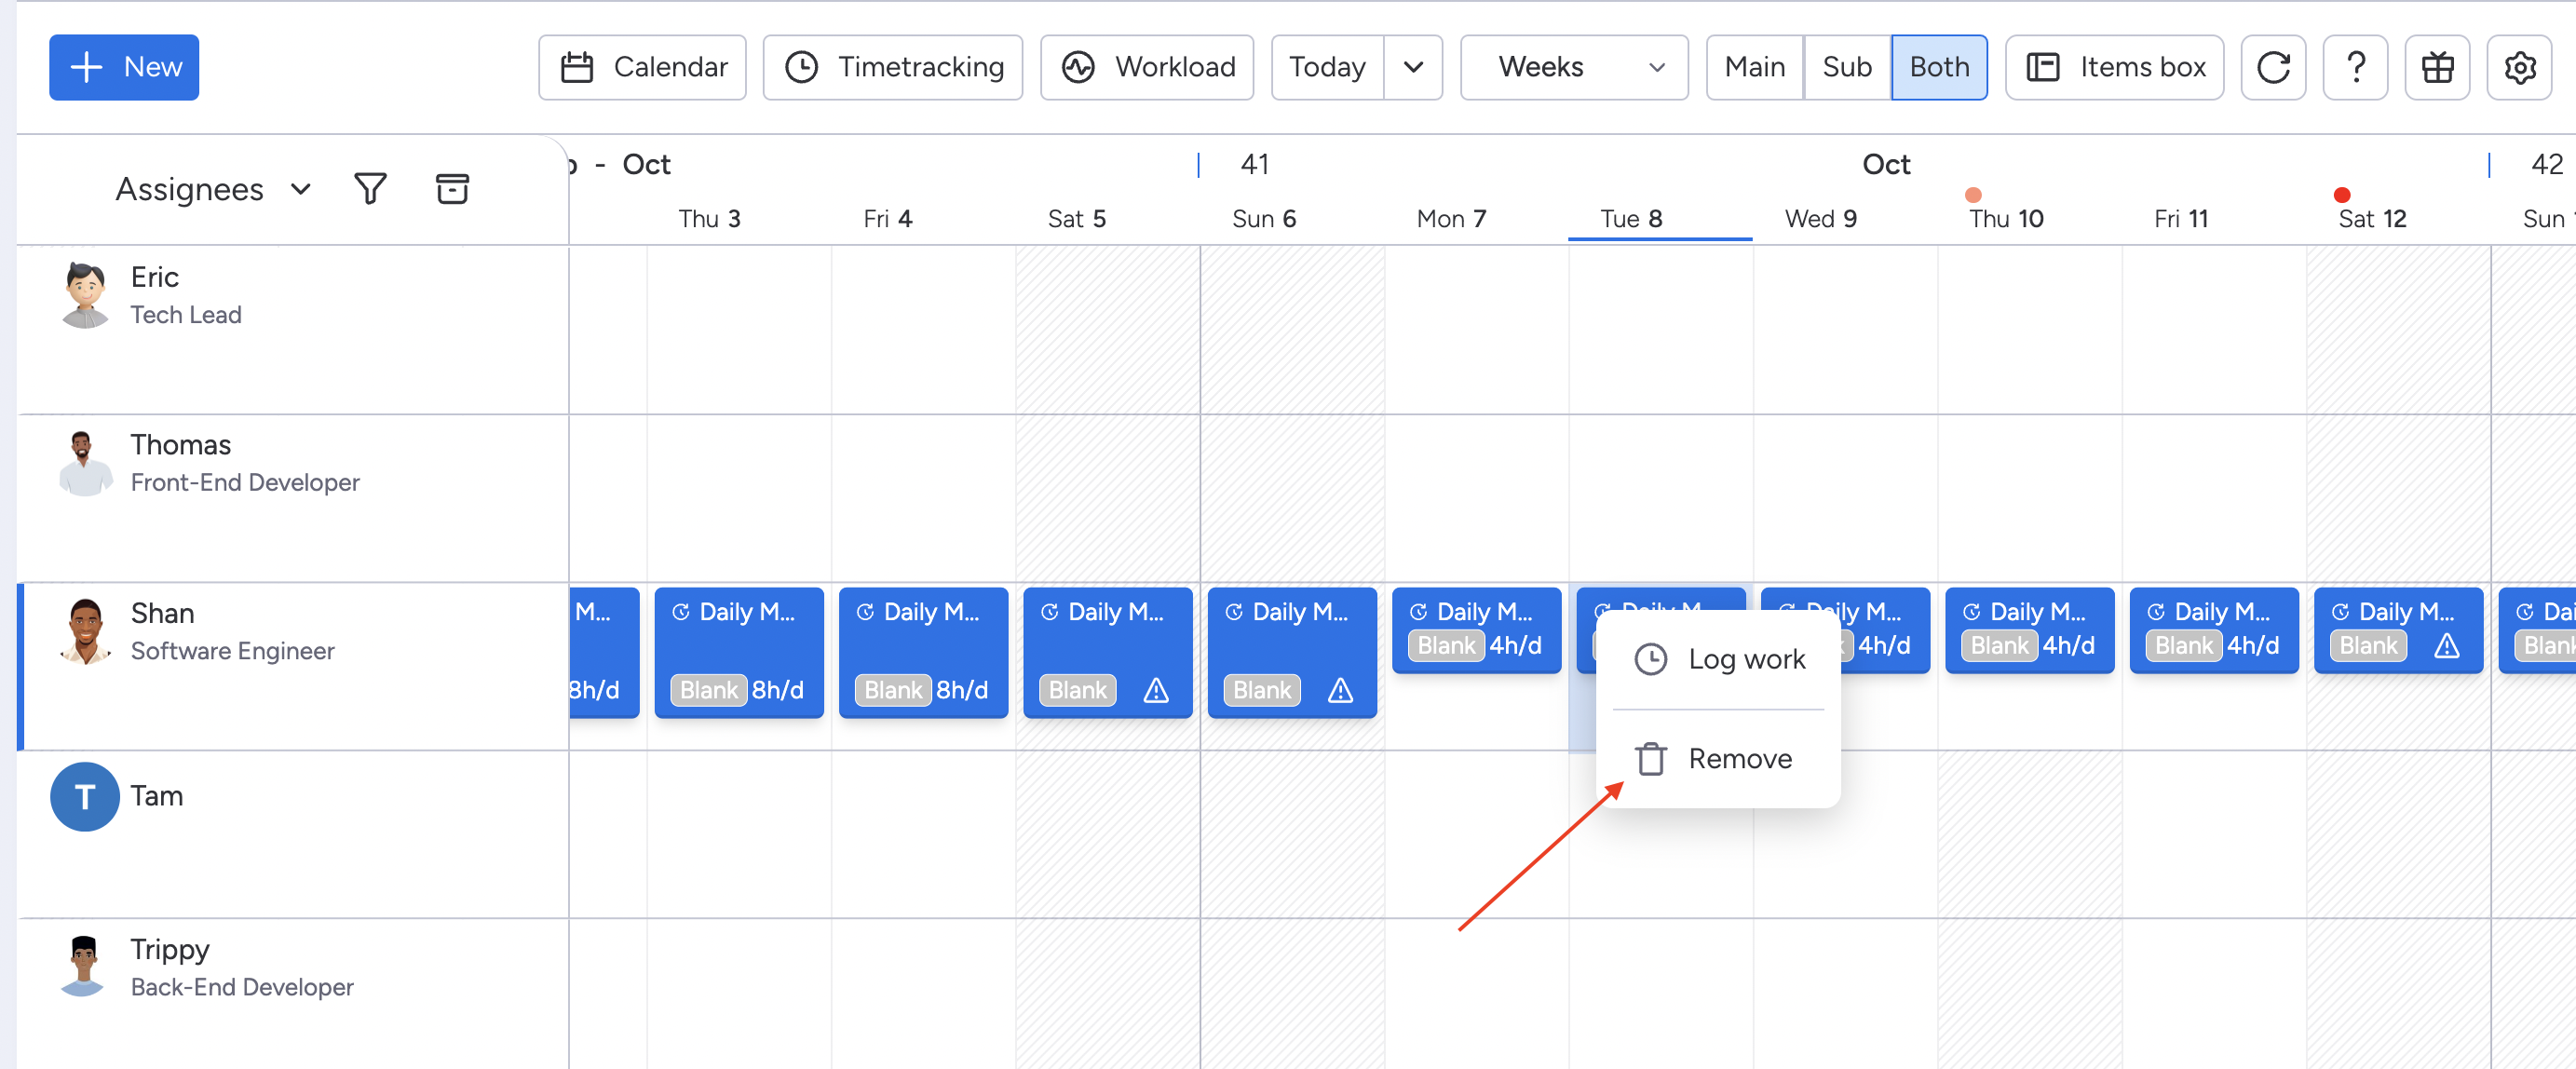Open the archive box icon in the sidebar
The image size is (2576, 1069).
[x=452, y=188]
